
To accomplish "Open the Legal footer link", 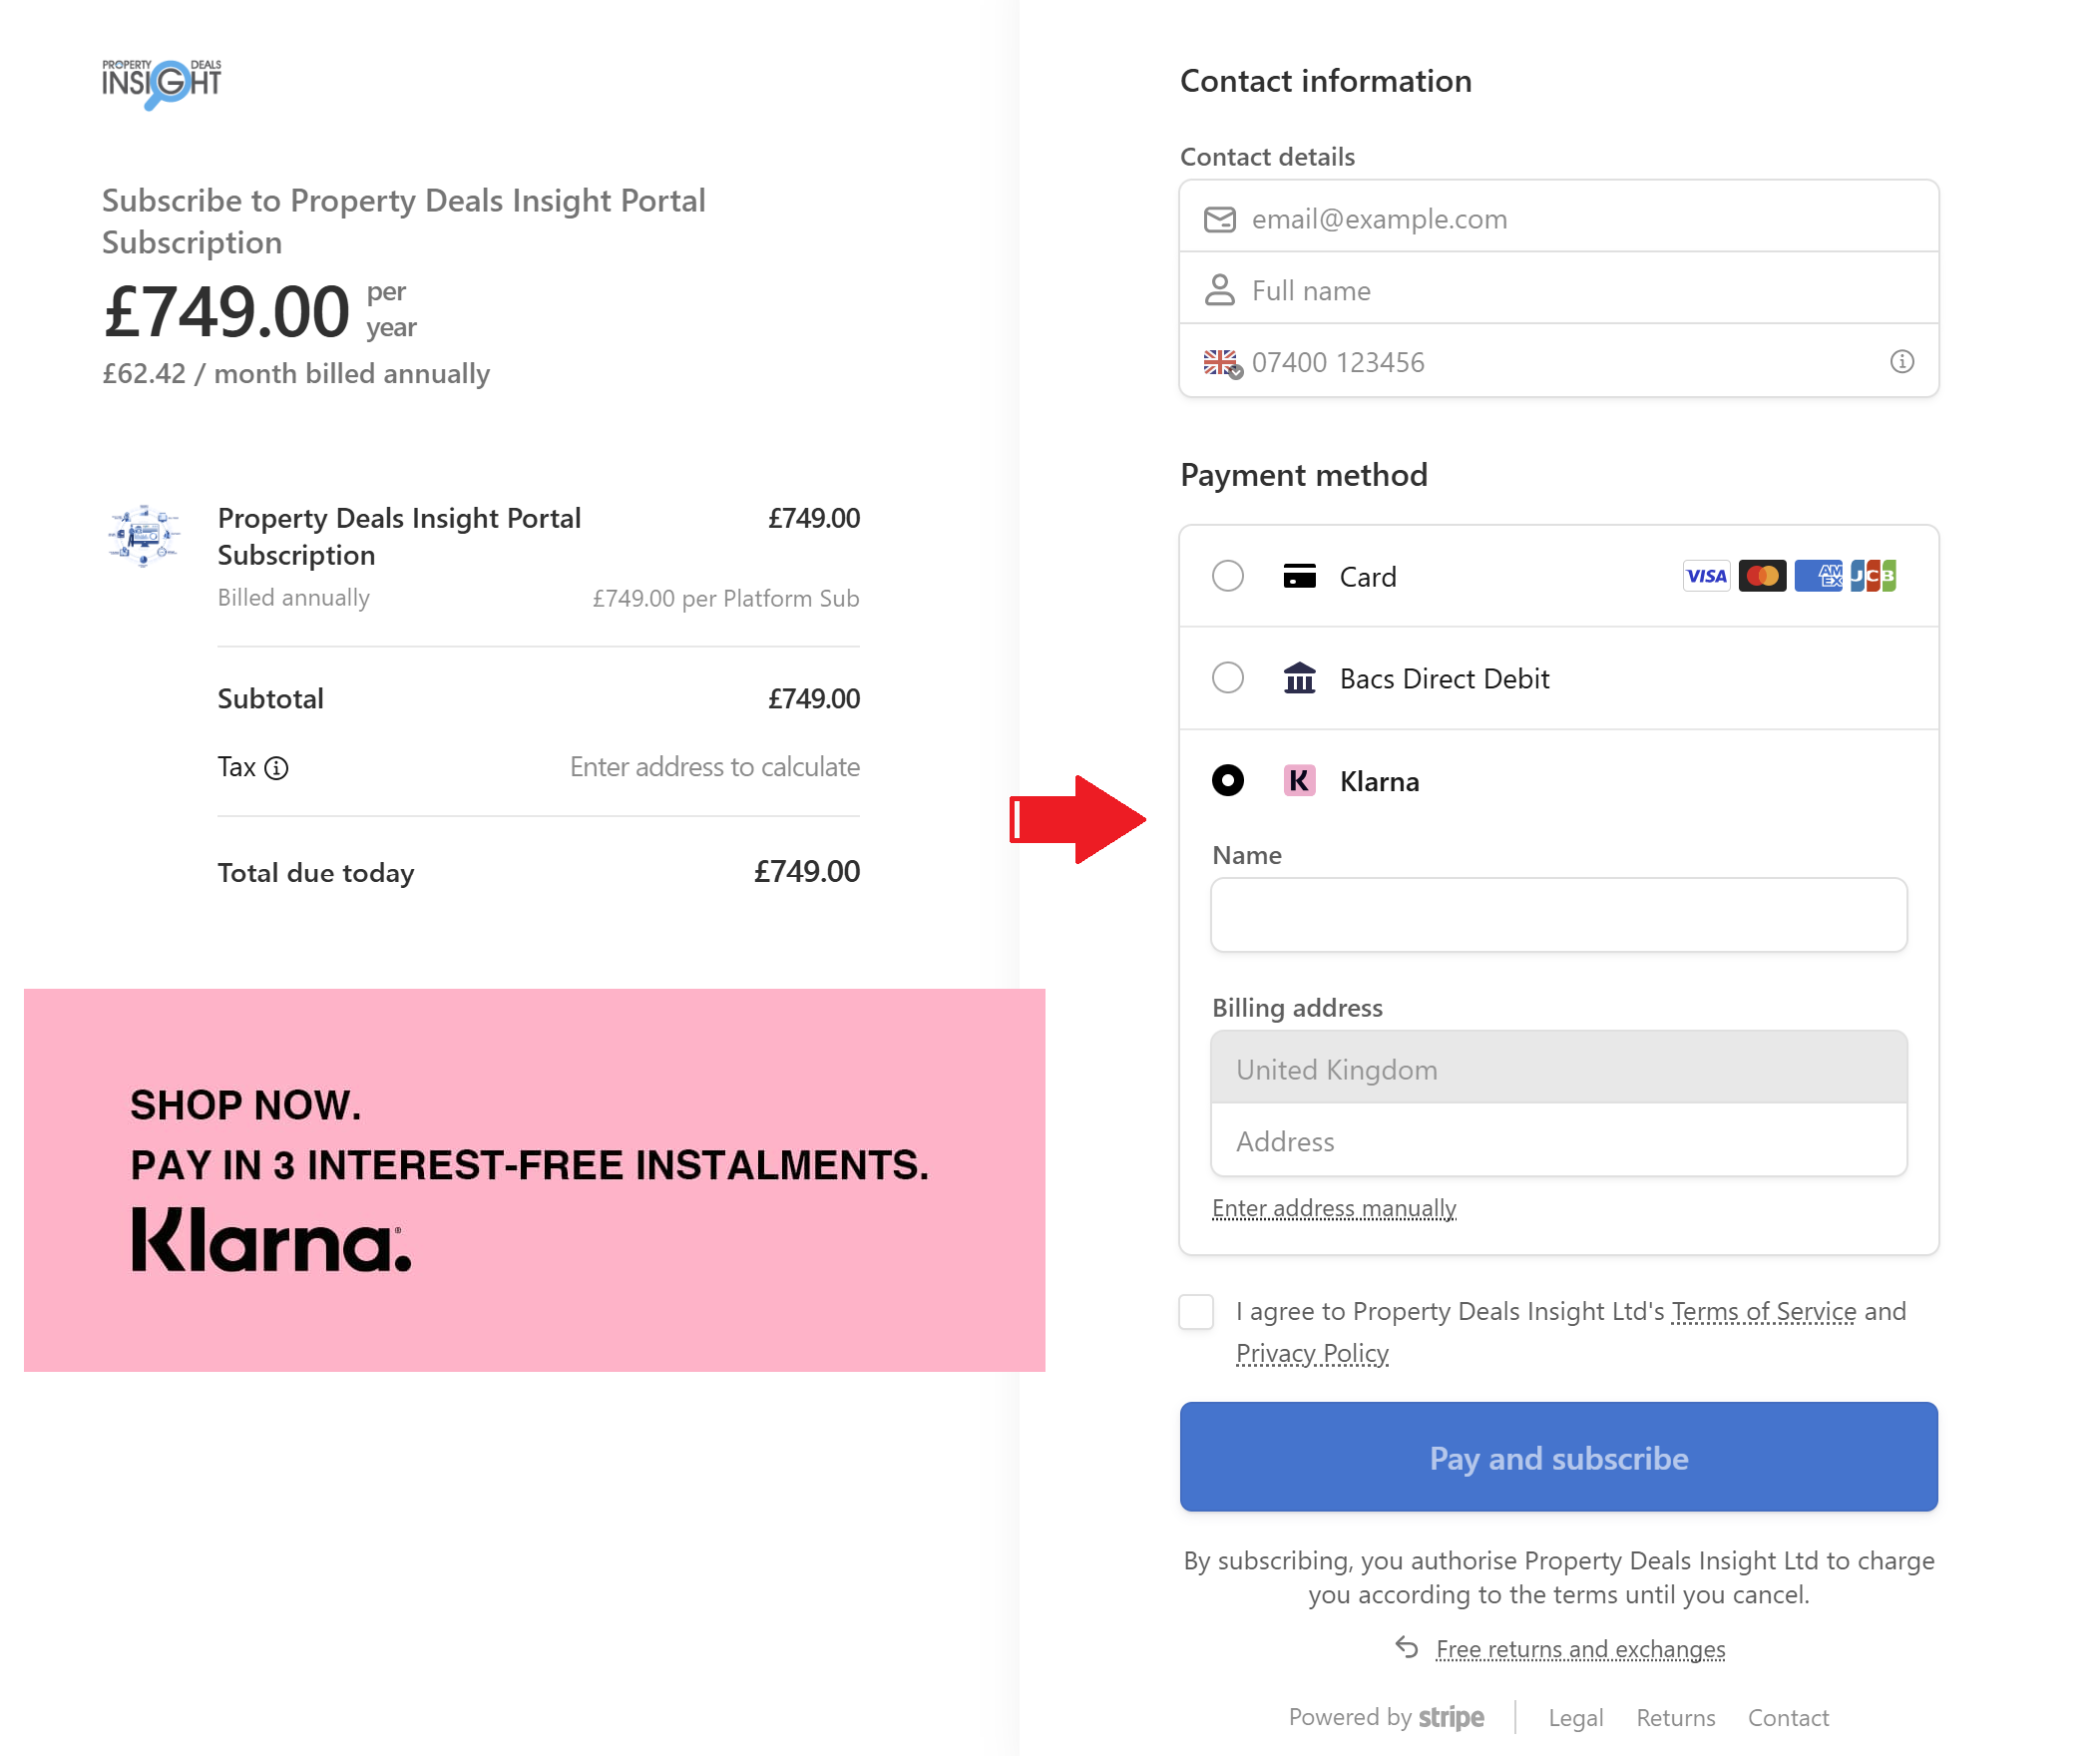I will pyautogui.click(x=1574, y=1718).
